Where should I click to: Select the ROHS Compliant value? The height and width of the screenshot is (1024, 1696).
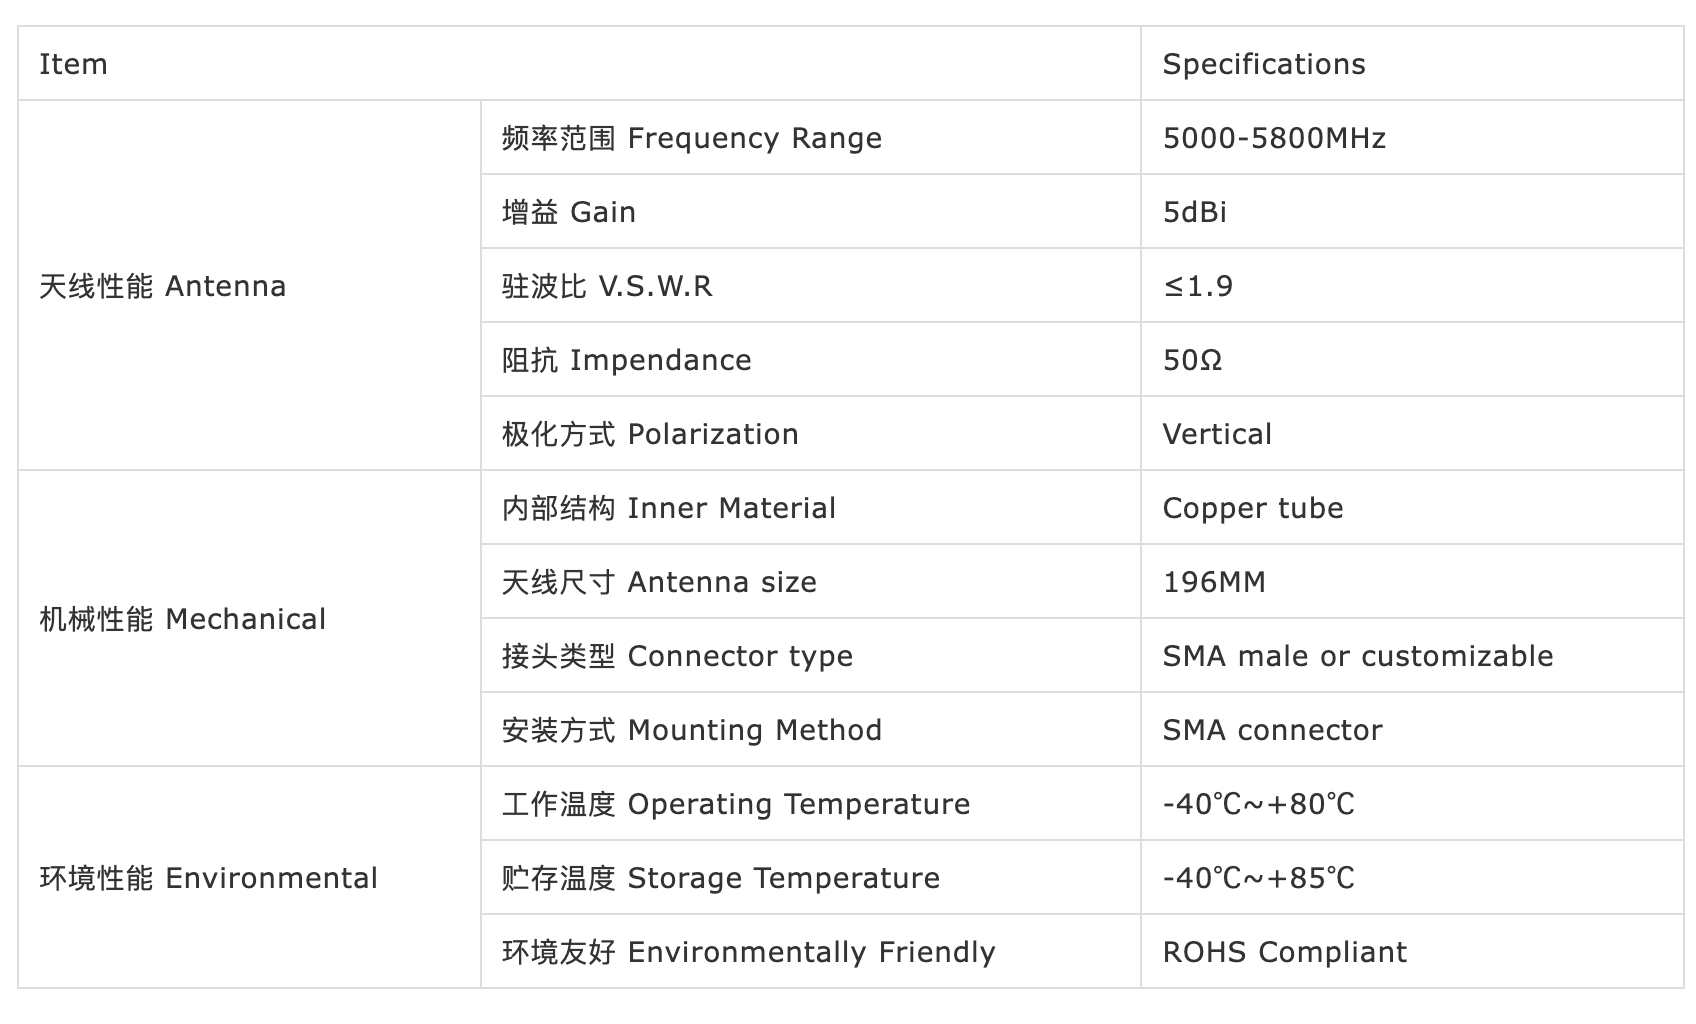coord(1284,952)
